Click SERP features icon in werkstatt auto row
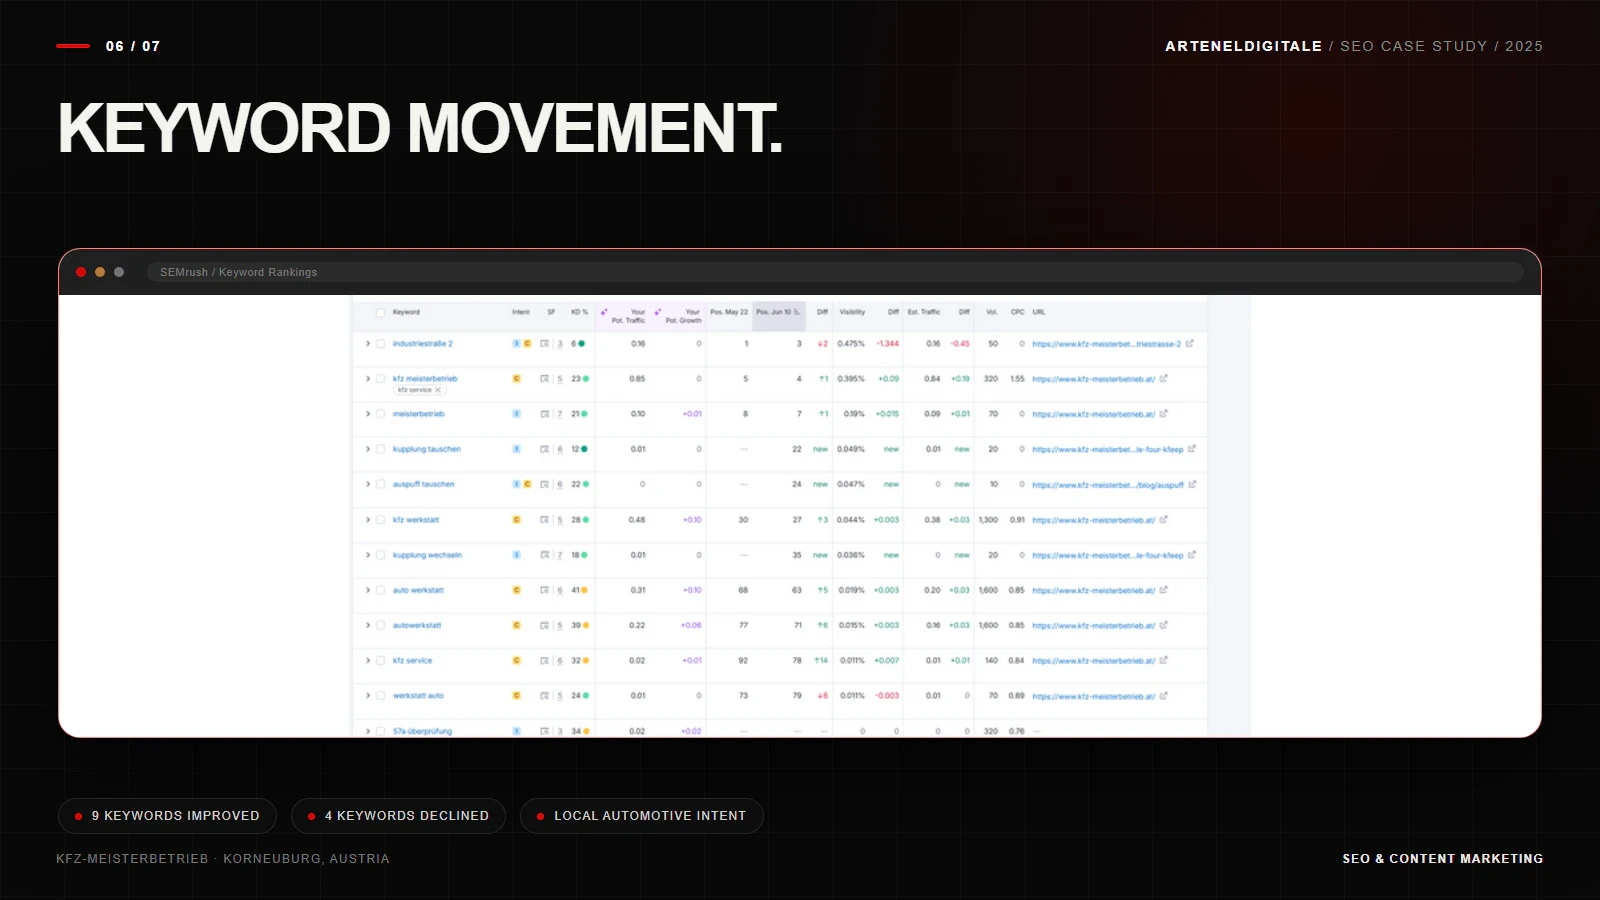Image resolution: width=1600 pixels, height=900 pixels. 545,696
